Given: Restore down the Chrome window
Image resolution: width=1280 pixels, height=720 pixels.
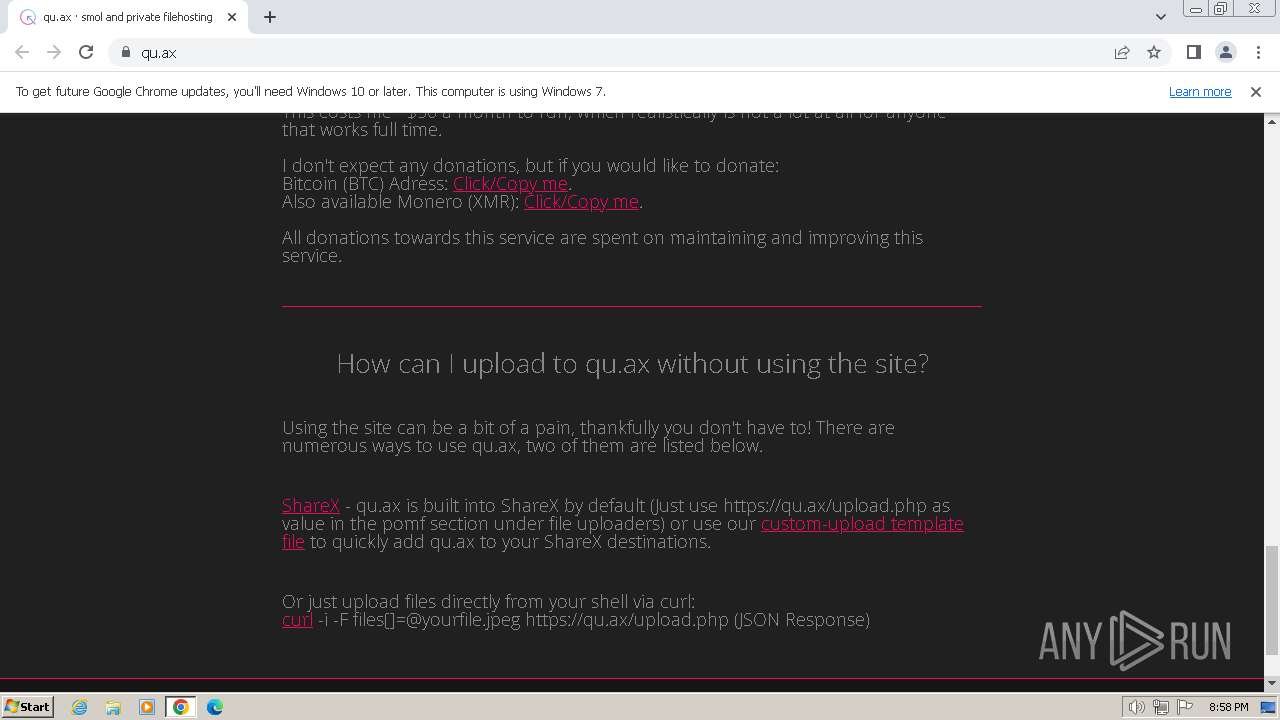Looking at the screenshot, I should 1221,9.
